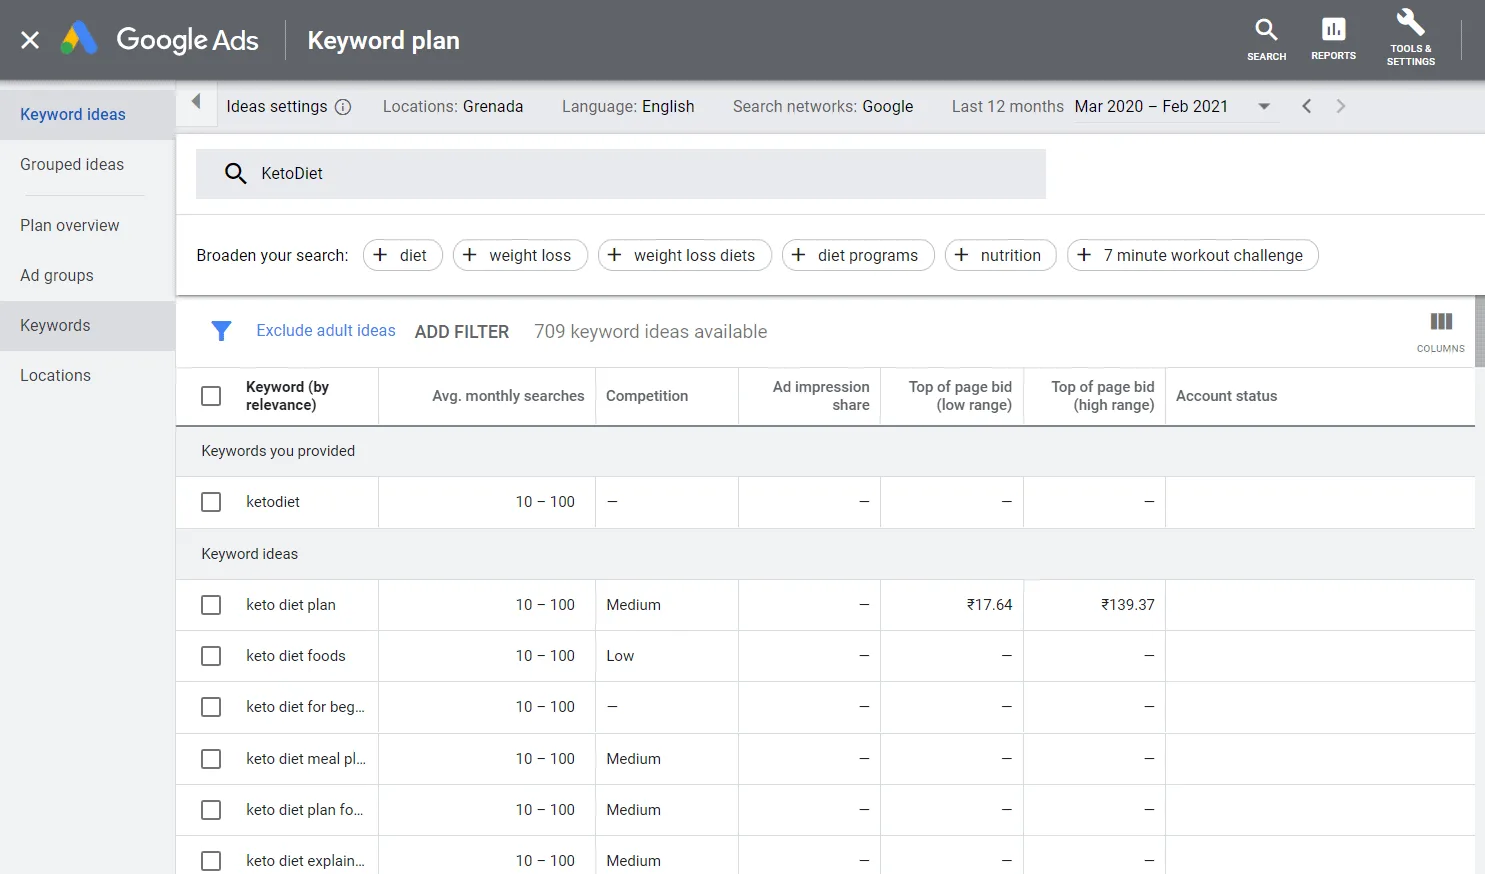Open the Plan overview page

70,225
